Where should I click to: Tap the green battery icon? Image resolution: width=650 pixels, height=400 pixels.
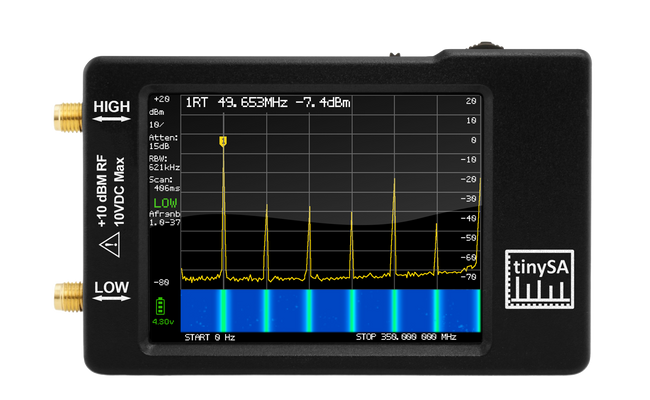tap(161, 305)
